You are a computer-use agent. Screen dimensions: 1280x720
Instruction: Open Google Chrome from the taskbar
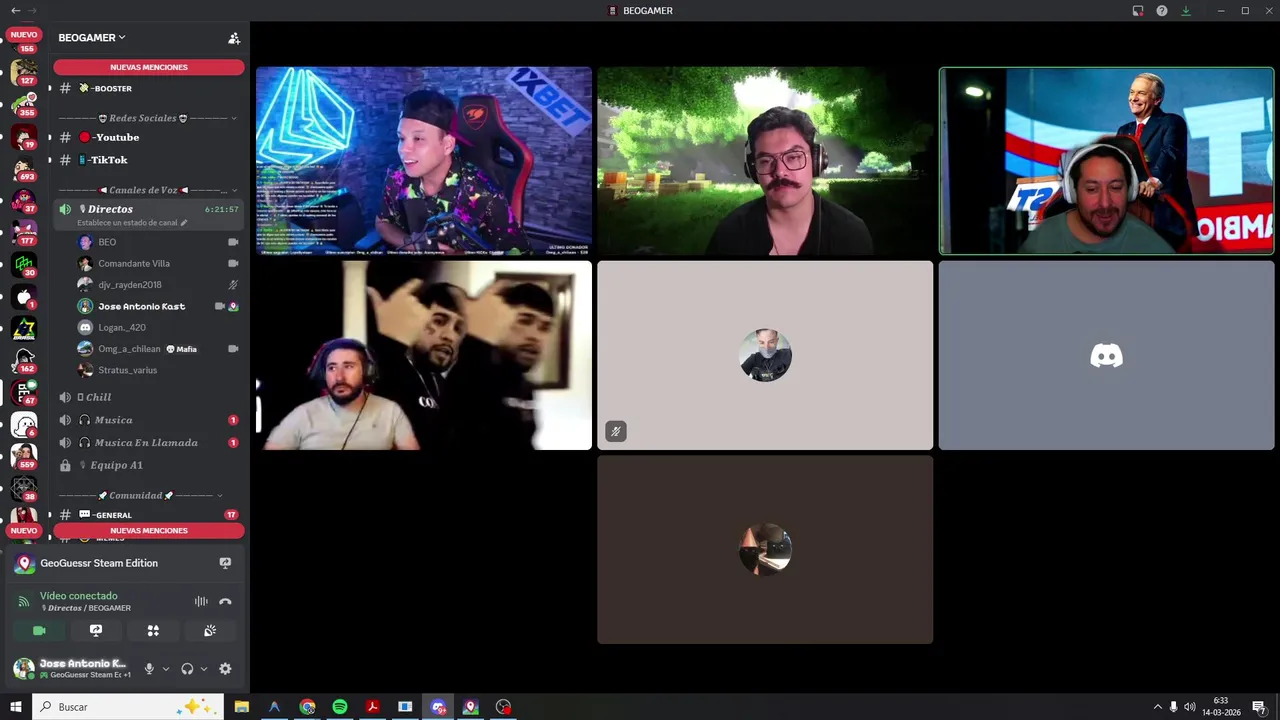308,707
